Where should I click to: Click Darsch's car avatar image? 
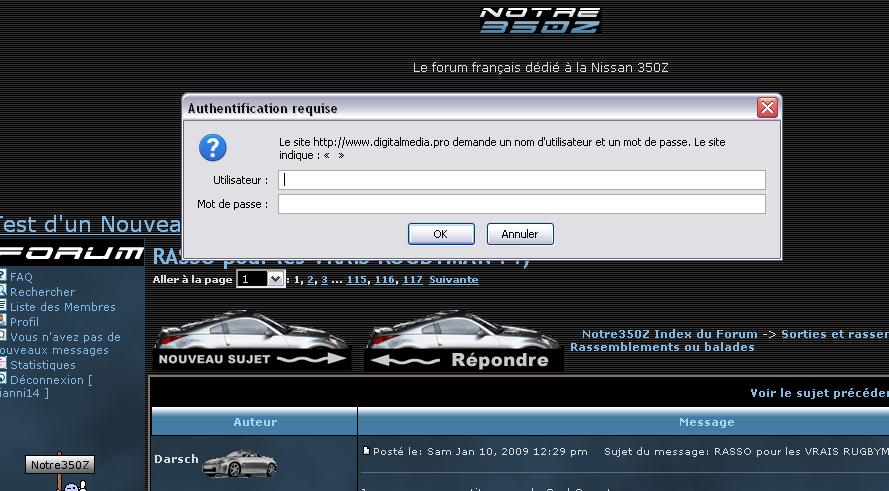click(240, 462)
